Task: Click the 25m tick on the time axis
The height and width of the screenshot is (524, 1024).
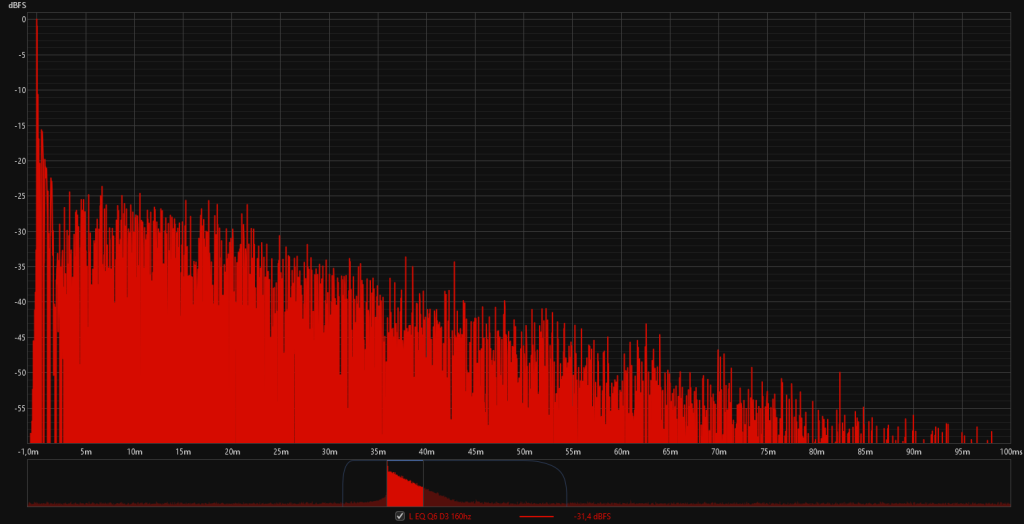Action: (x=281, y=452)
